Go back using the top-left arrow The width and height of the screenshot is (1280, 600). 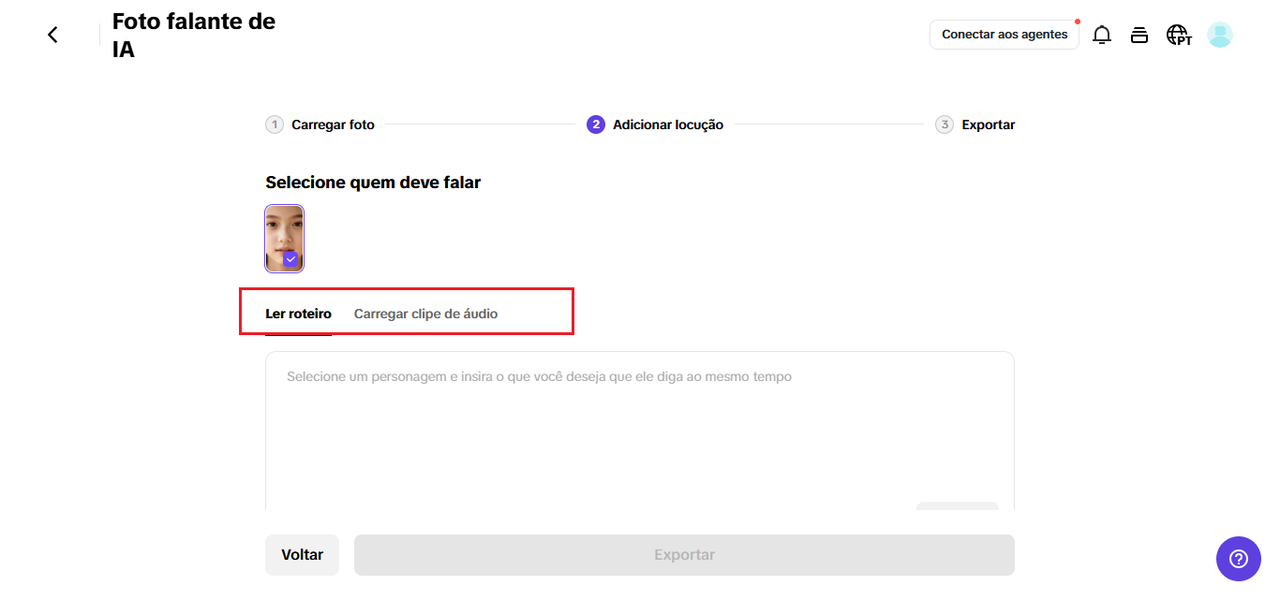pos(53,35)
